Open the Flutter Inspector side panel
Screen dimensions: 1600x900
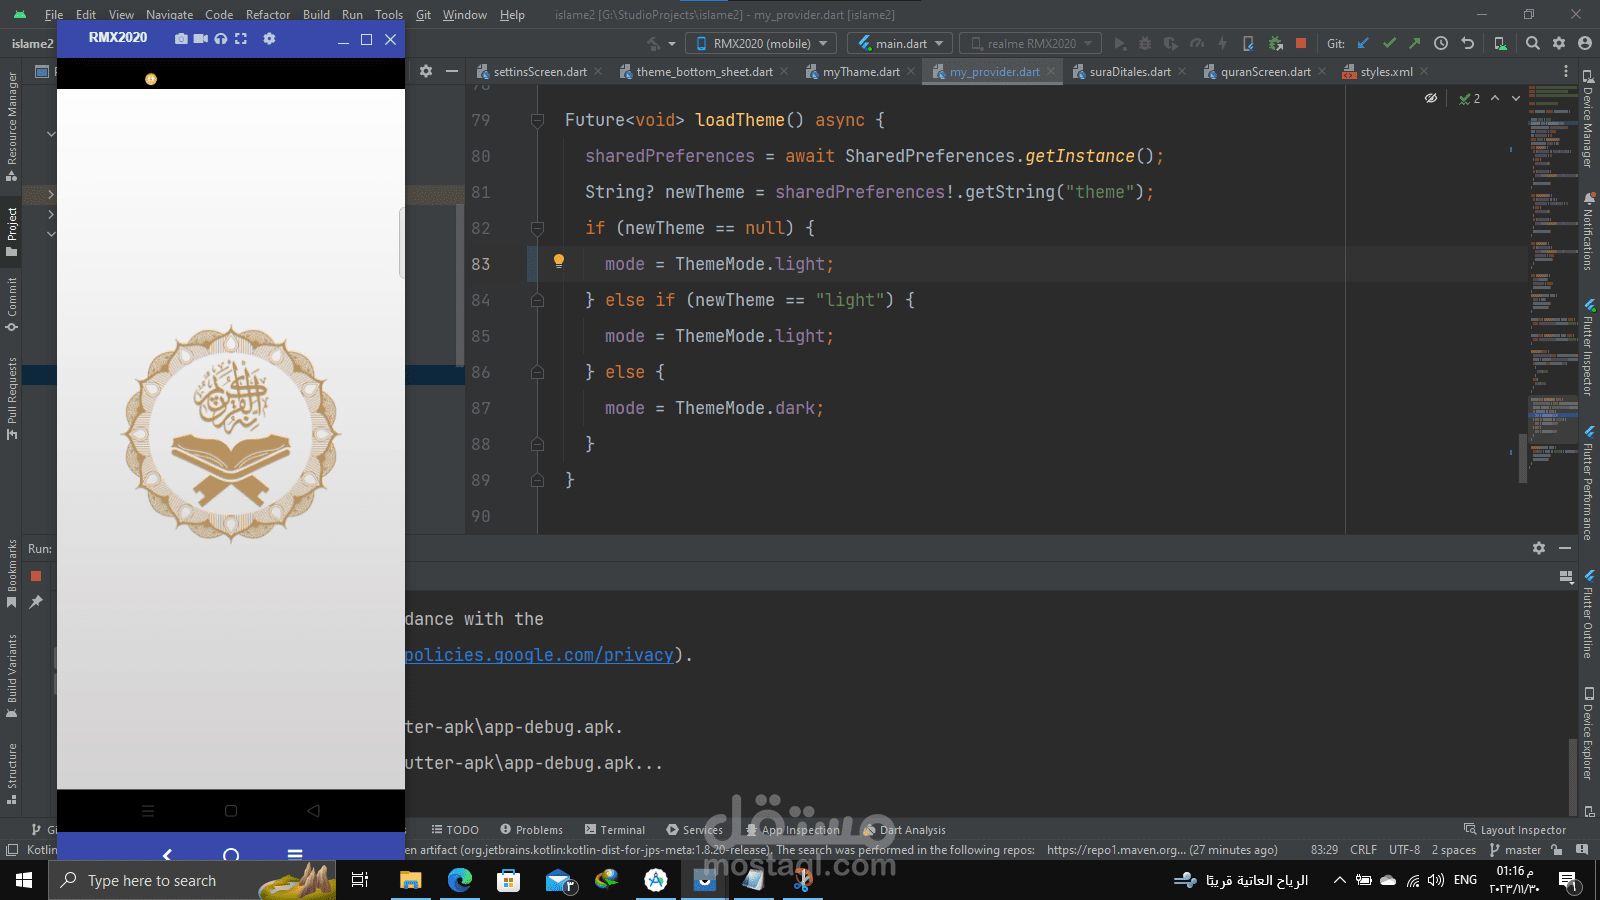[x=1588, y=347]
